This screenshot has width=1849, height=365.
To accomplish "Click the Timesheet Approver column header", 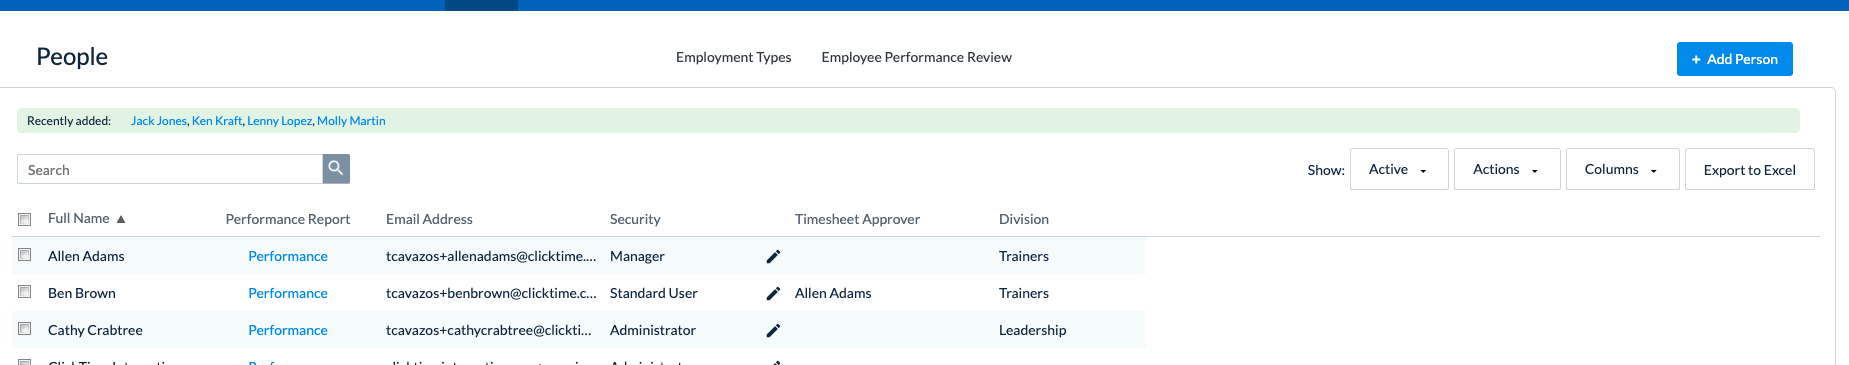I will pyautogui.click(x=857, y=219).
